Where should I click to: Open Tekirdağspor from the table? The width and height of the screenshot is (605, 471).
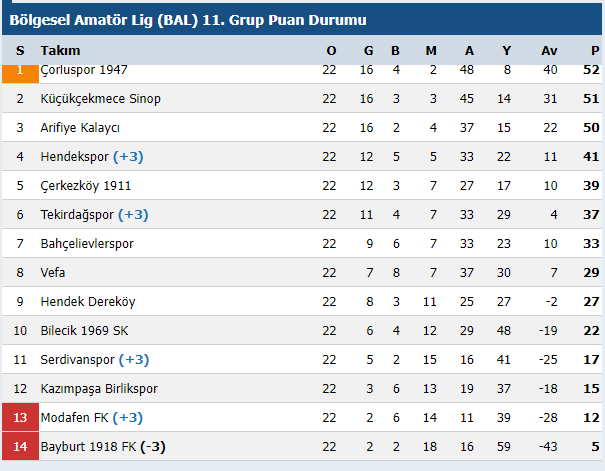tap(77, 215)
